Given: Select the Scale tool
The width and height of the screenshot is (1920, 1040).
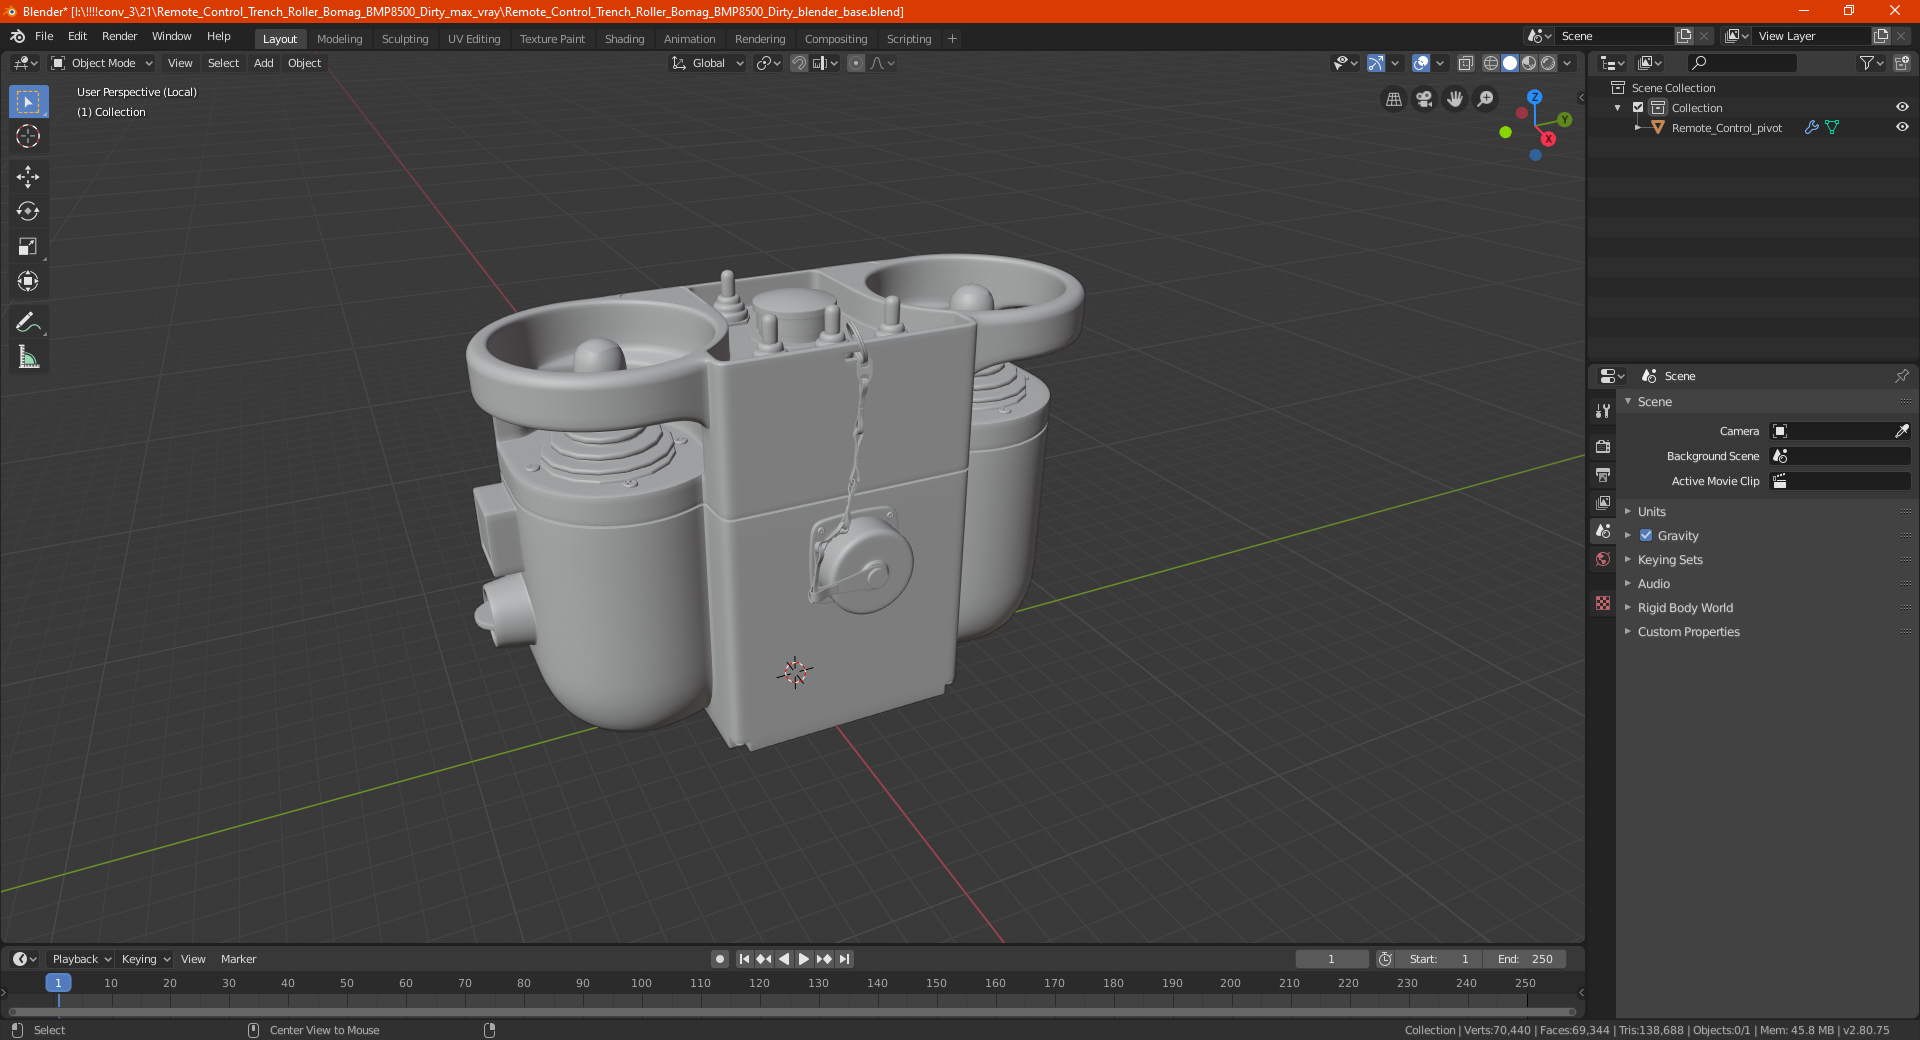Looking at the screenshot, I should 28,247.
